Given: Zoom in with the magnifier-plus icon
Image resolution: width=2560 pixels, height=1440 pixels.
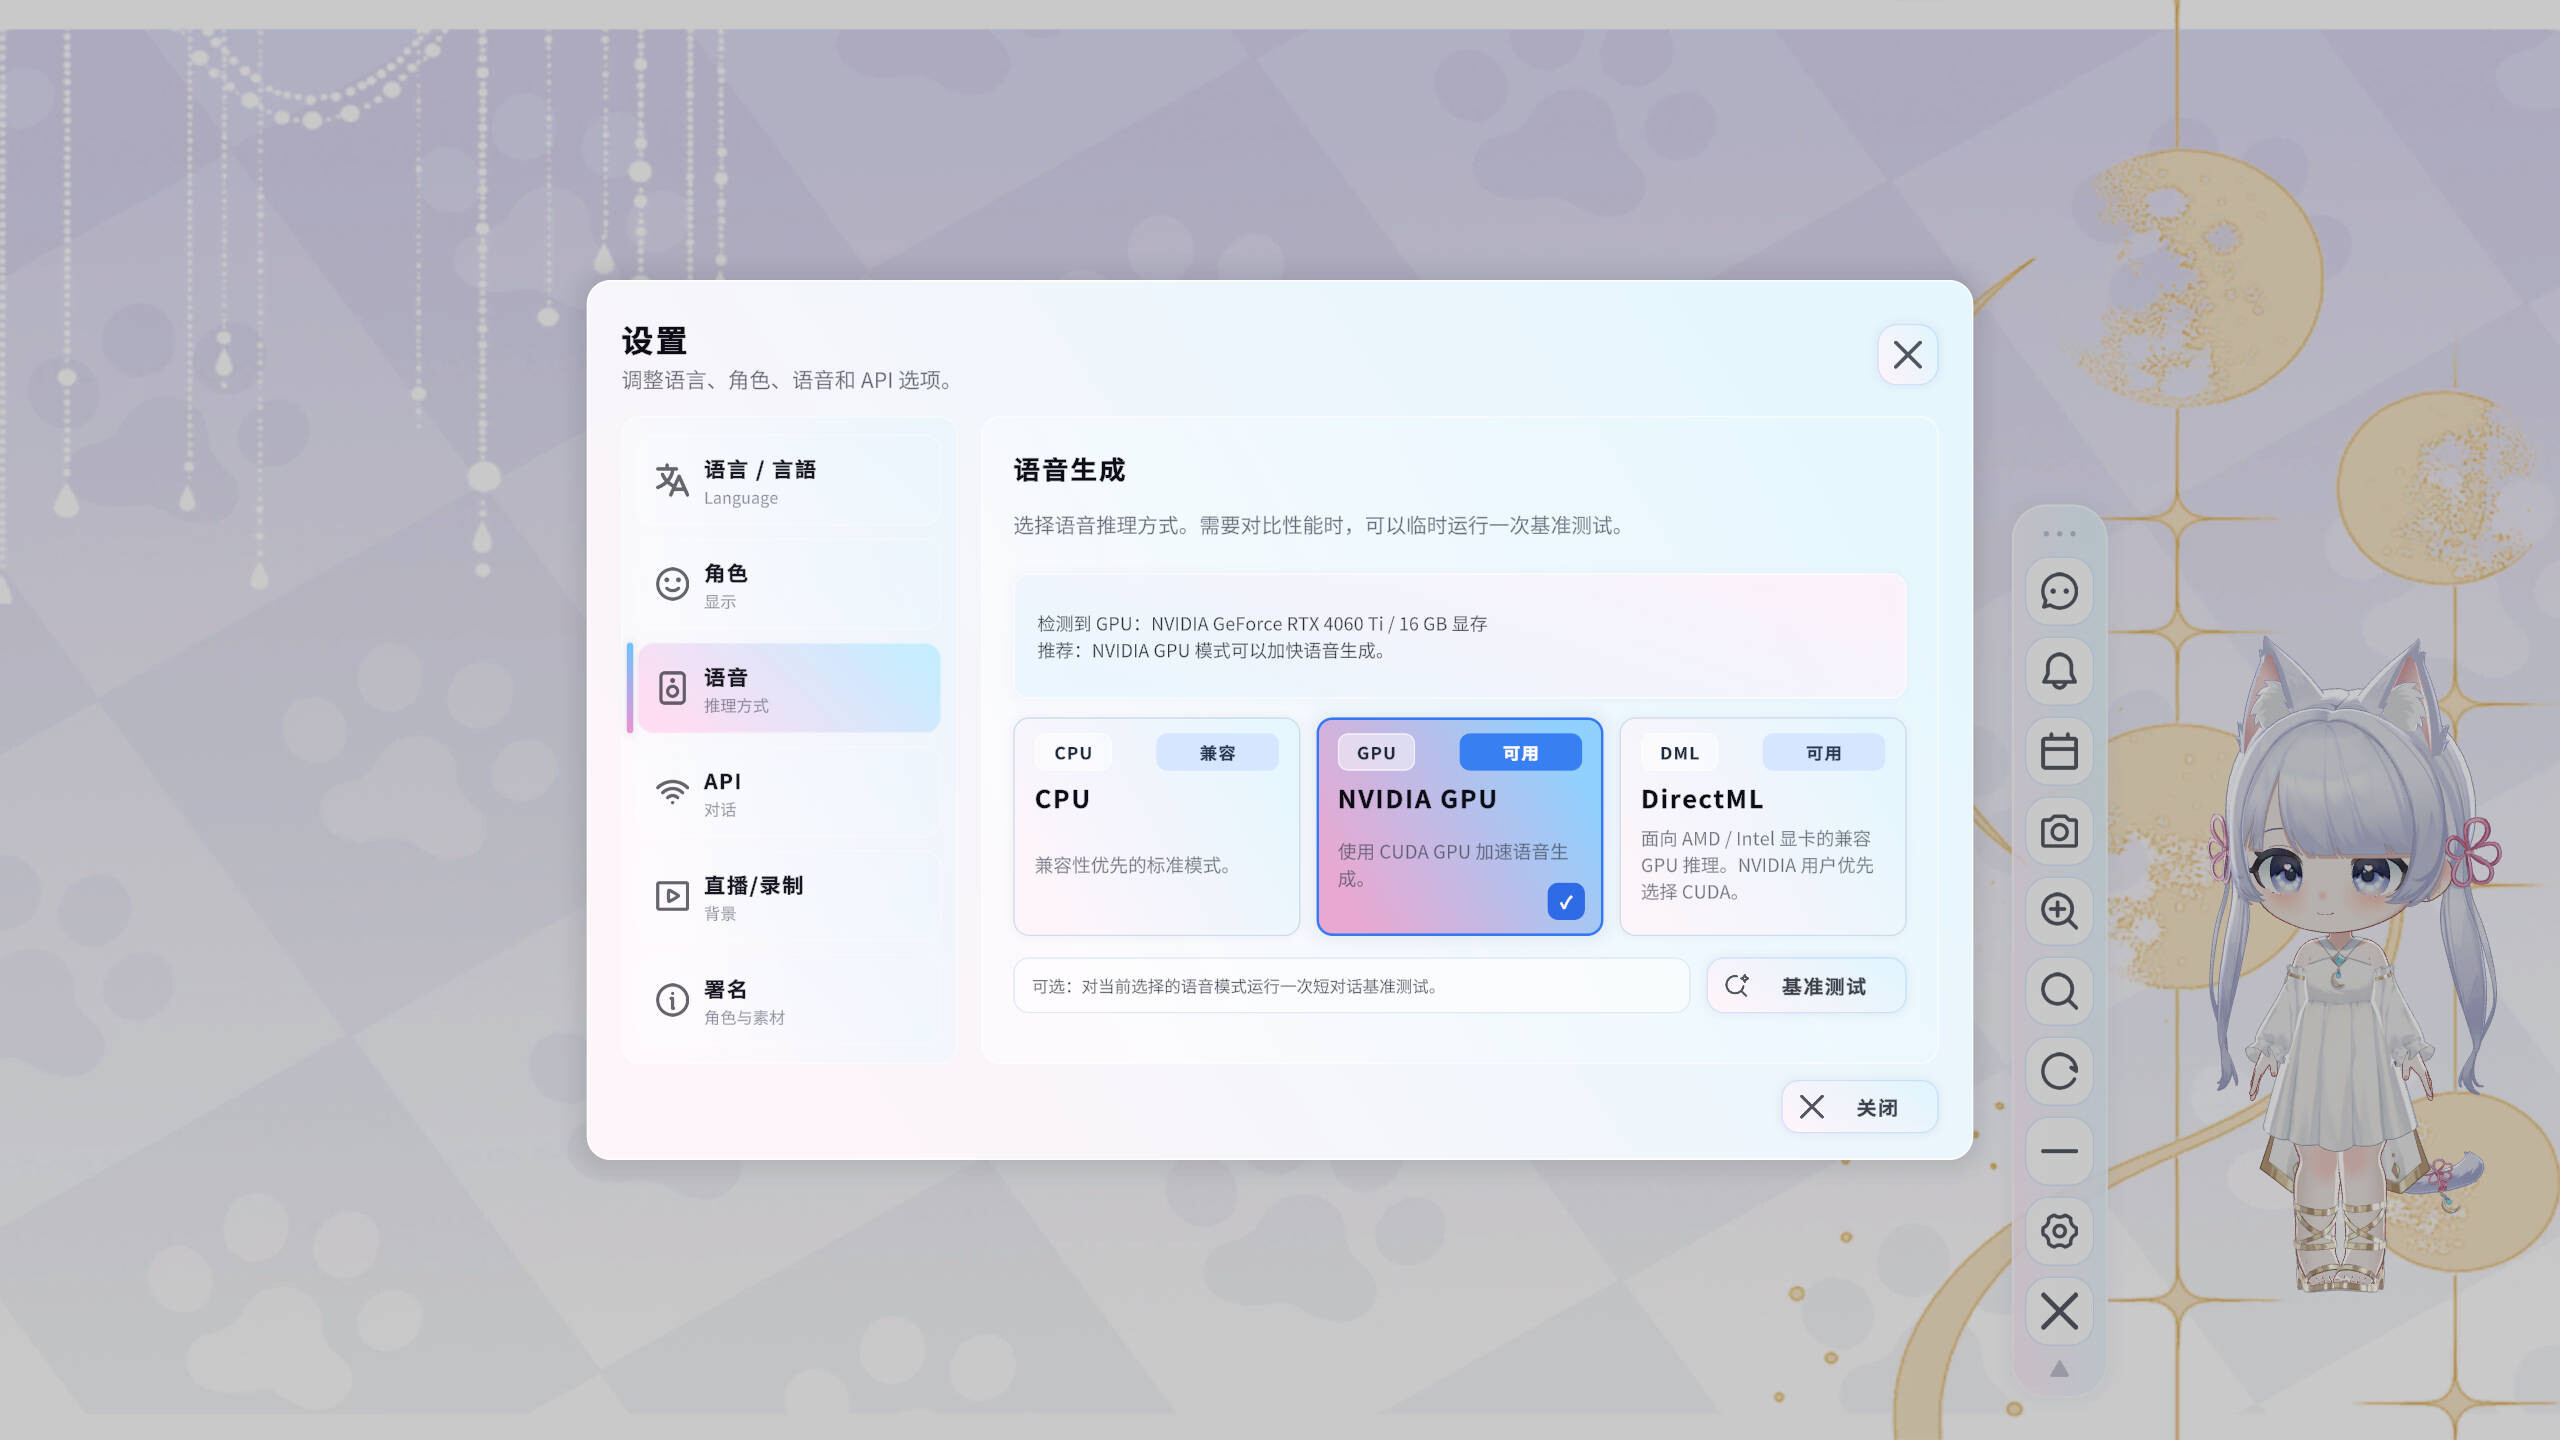Looking at the screenshot, I should [x=2059, y=911].
